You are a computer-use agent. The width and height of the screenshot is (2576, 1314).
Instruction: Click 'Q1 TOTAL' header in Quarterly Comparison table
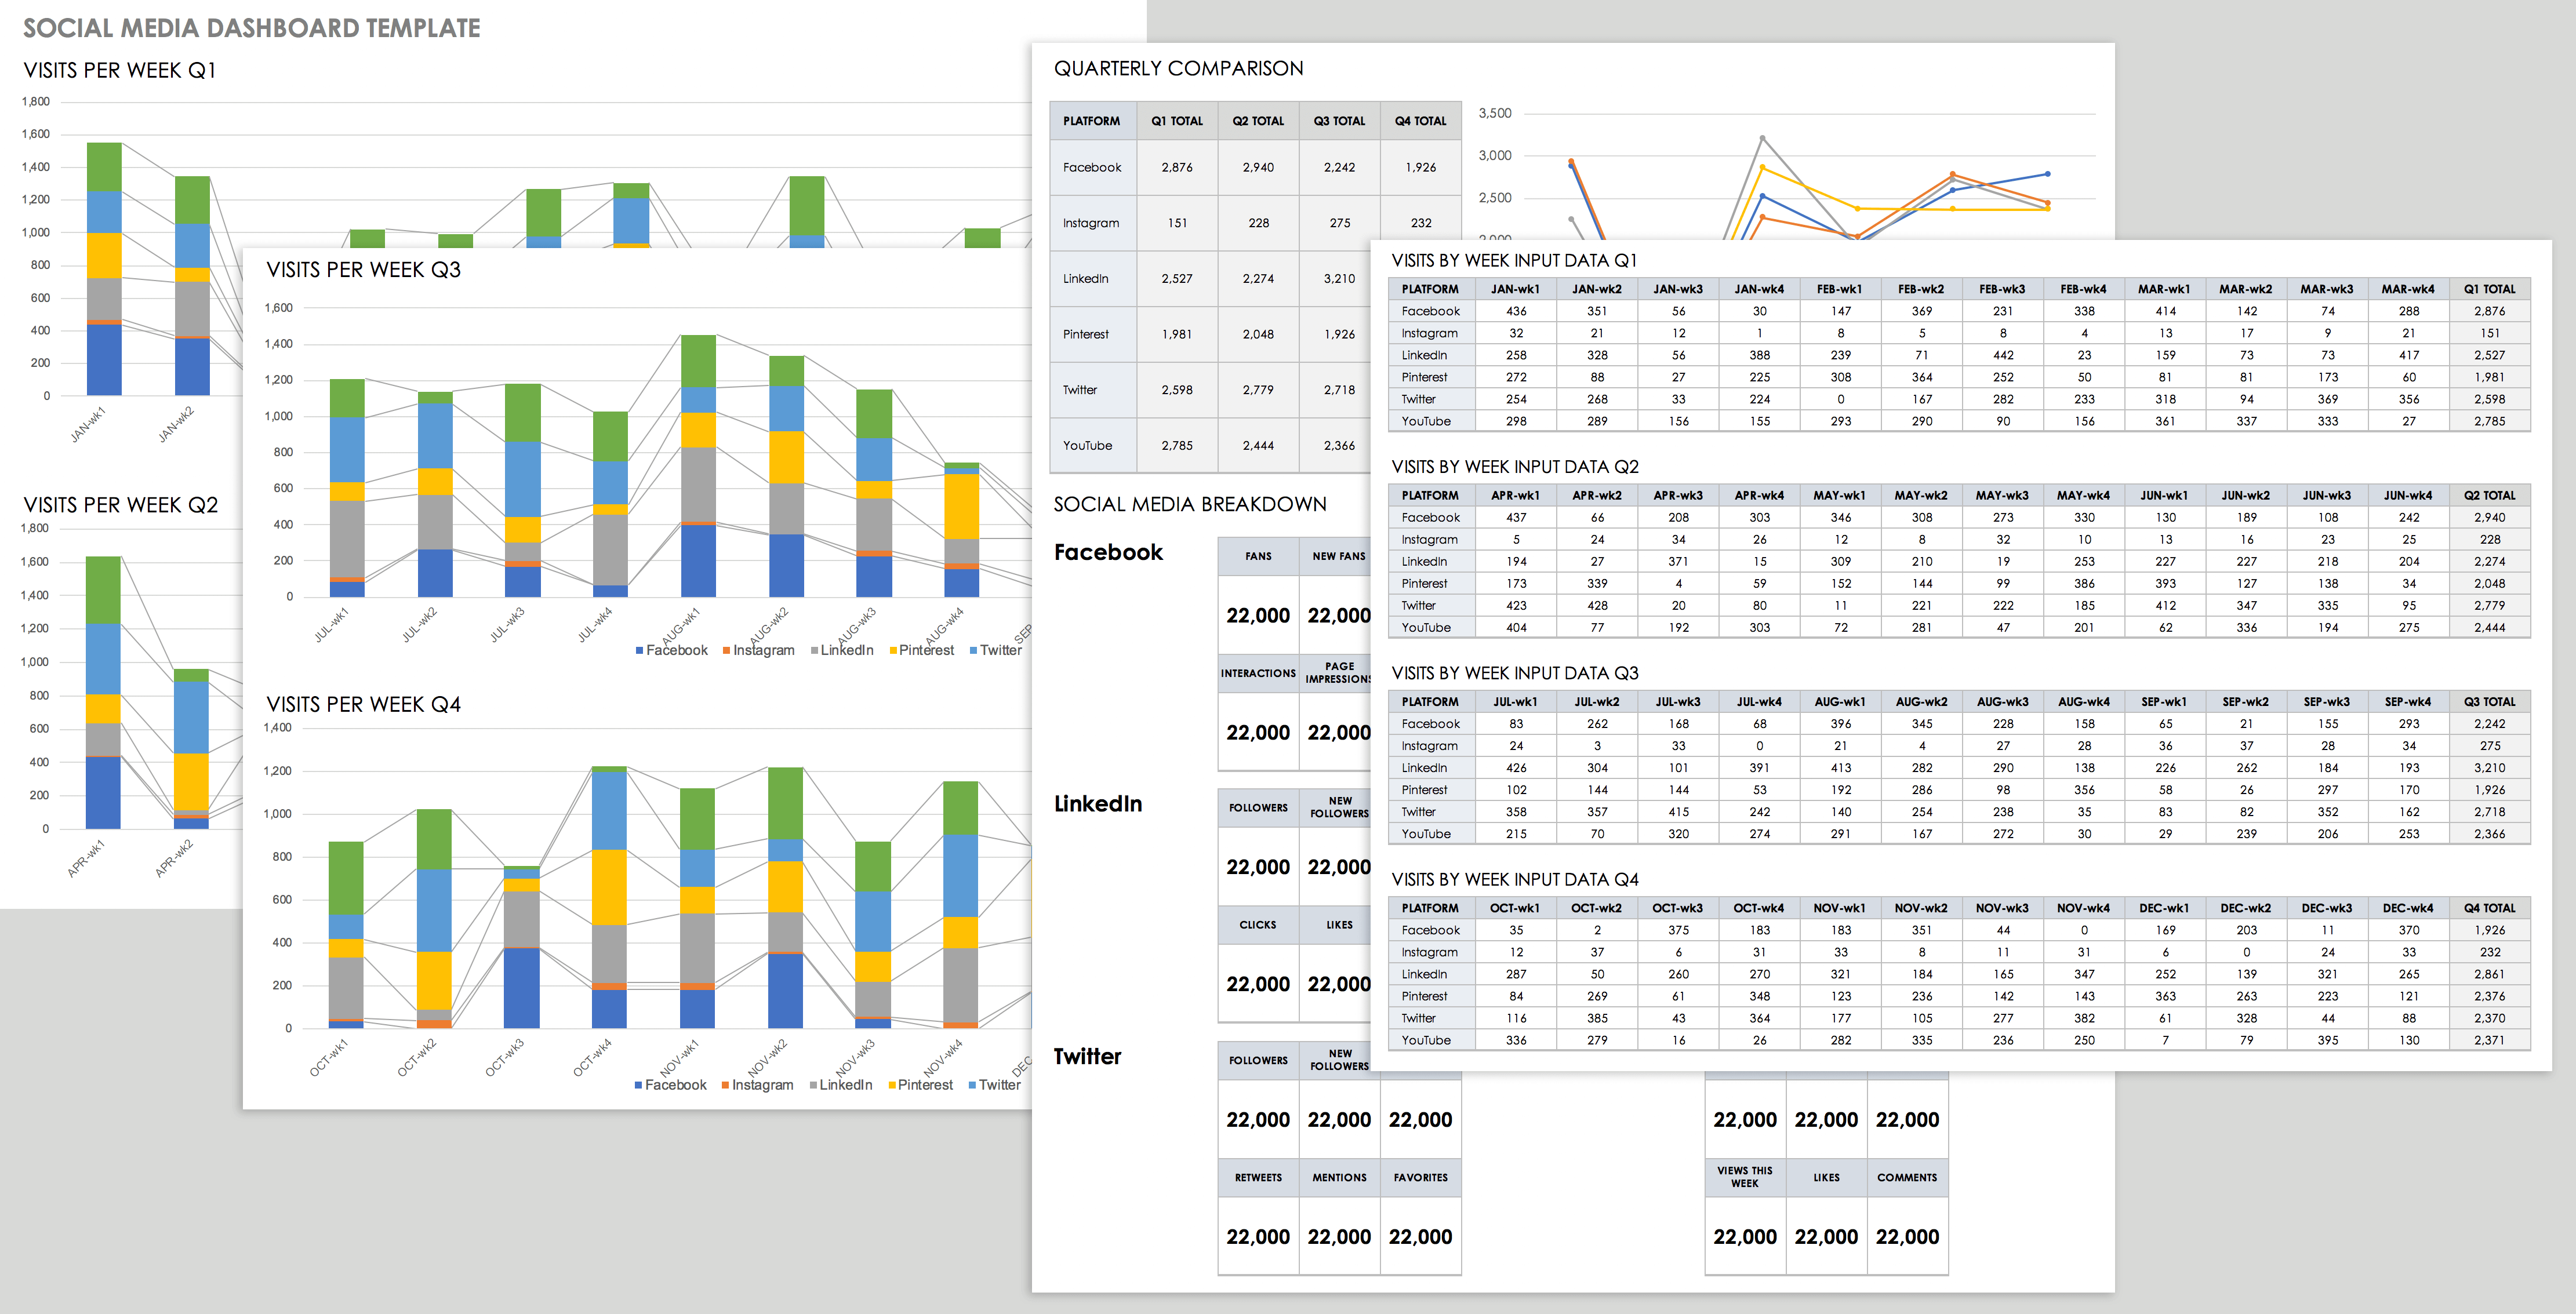coord(1177,121)
